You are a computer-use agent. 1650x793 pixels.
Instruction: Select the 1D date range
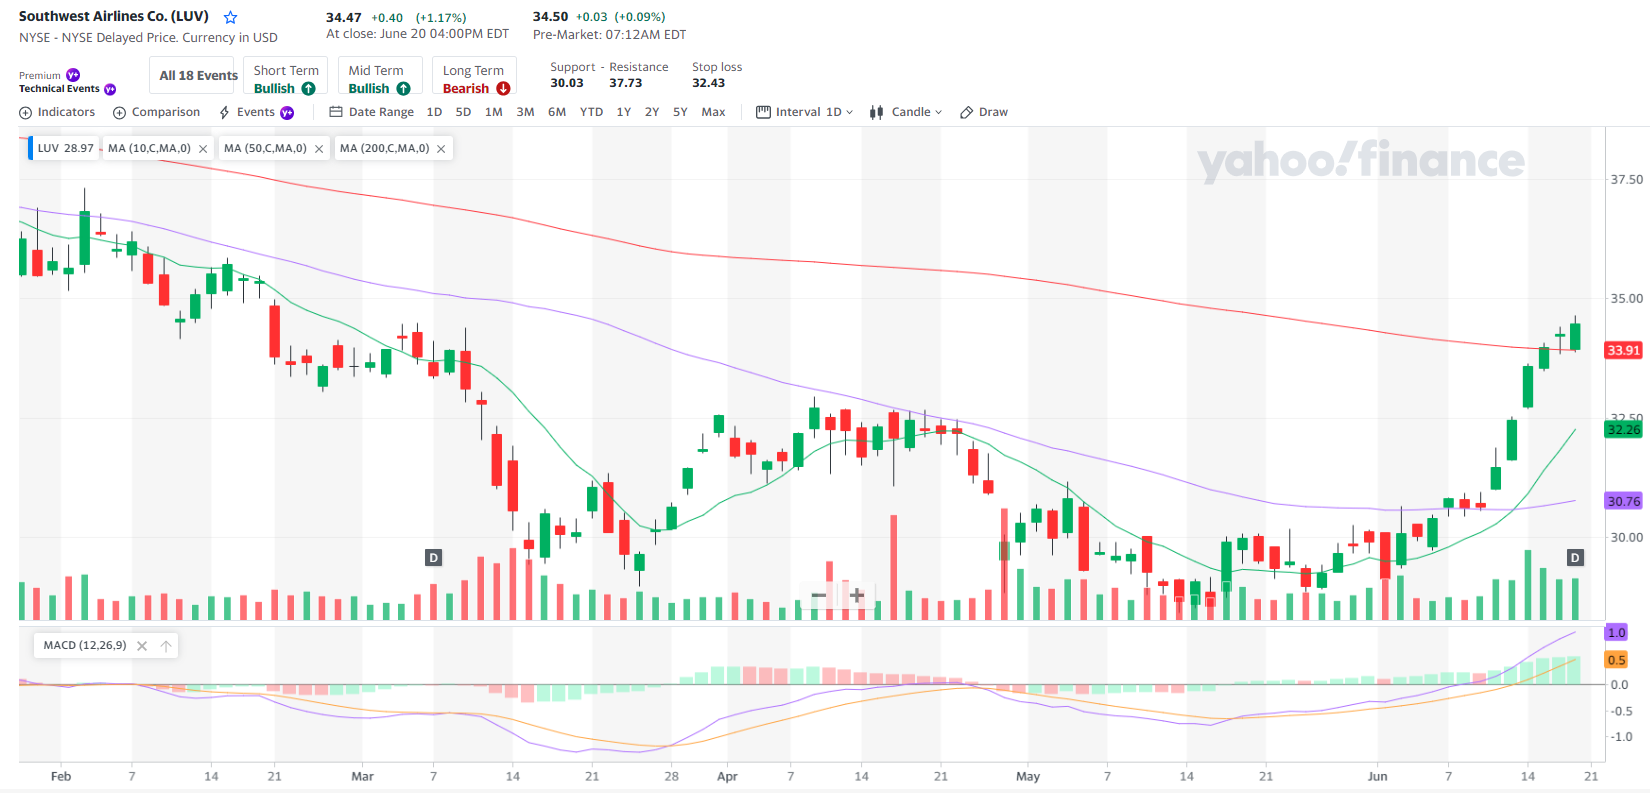click(434, 112)
